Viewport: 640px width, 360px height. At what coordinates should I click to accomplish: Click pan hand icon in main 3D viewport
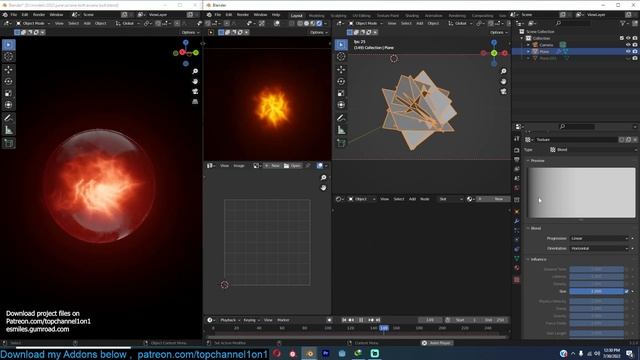(x=504, y=81)
